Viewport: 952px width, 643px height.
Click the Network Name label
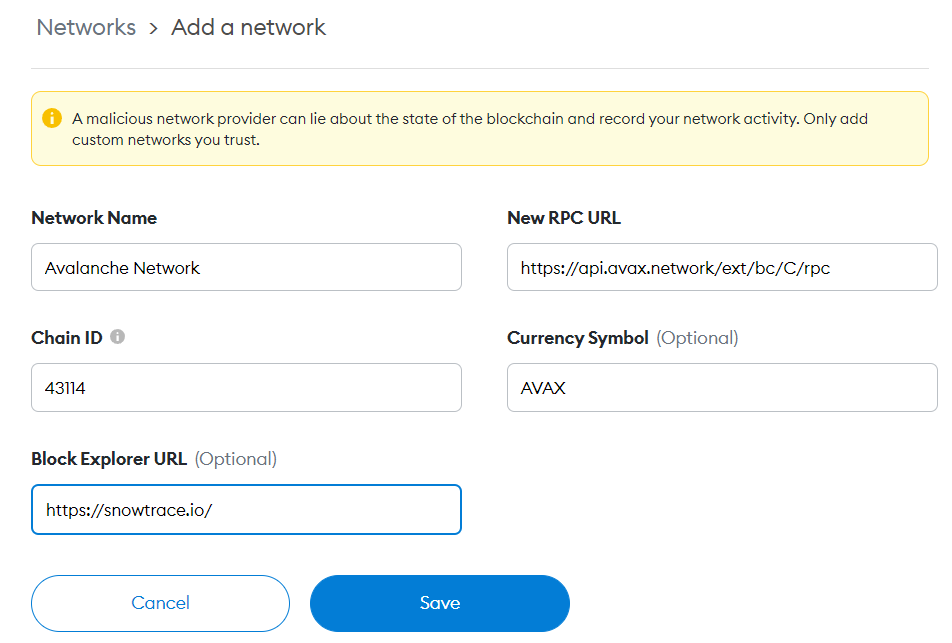point(94,218)
